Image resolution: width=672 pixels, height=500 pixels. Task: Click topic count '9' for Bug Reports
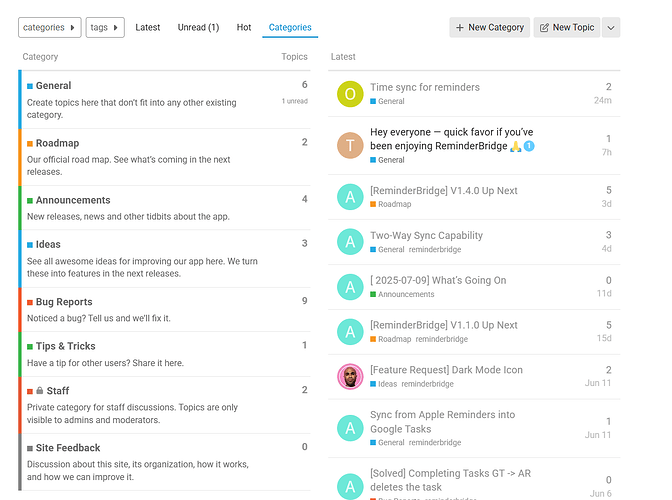[304, 301]
